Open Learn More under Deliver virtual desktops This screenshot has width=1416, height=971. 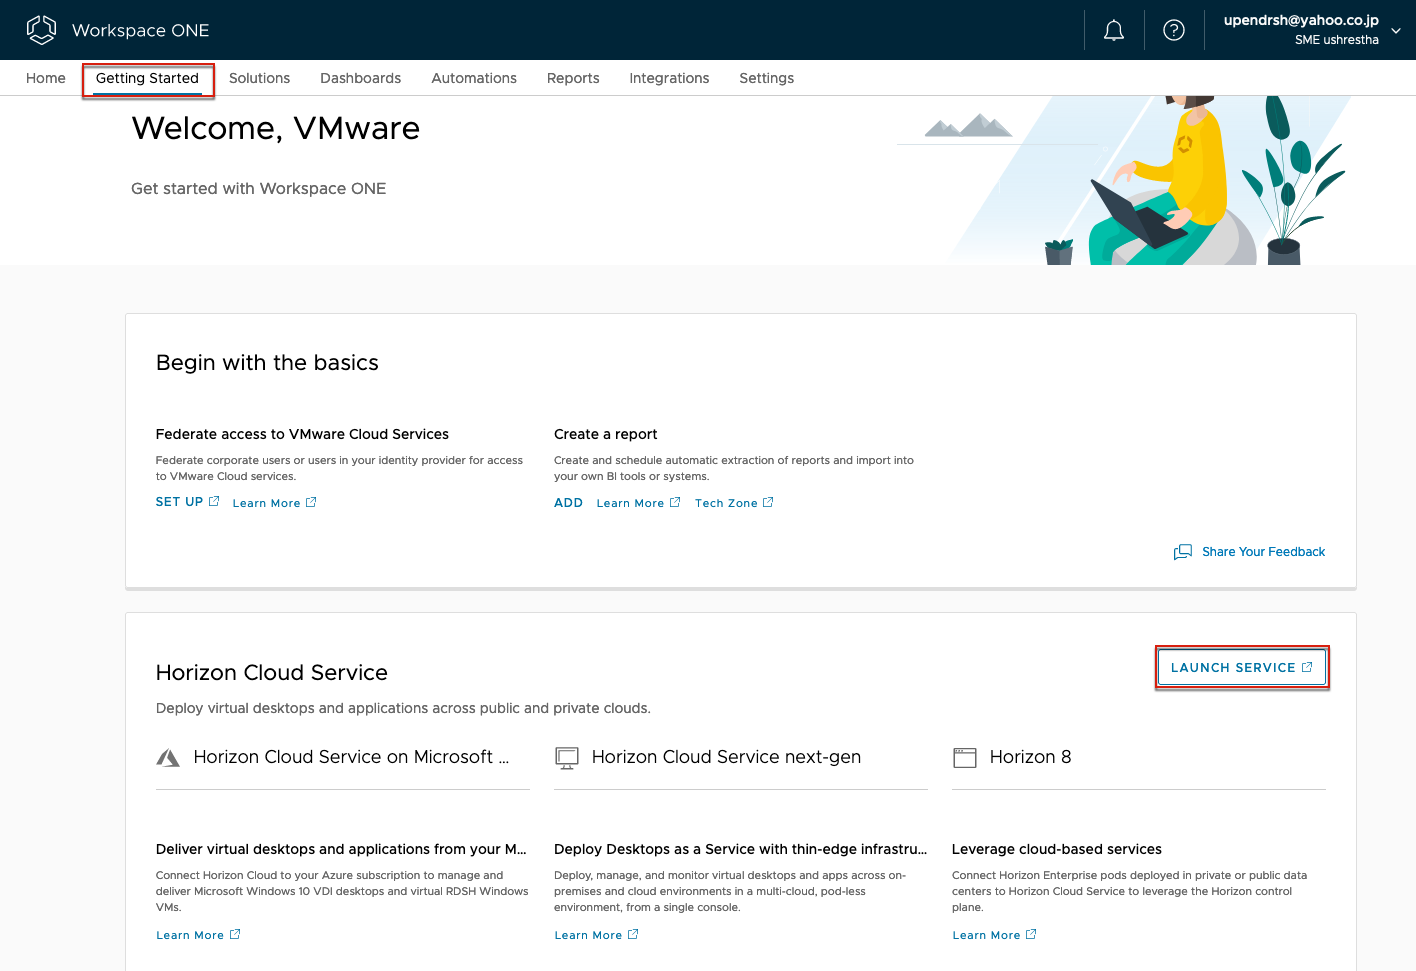(x=190, y=936)
